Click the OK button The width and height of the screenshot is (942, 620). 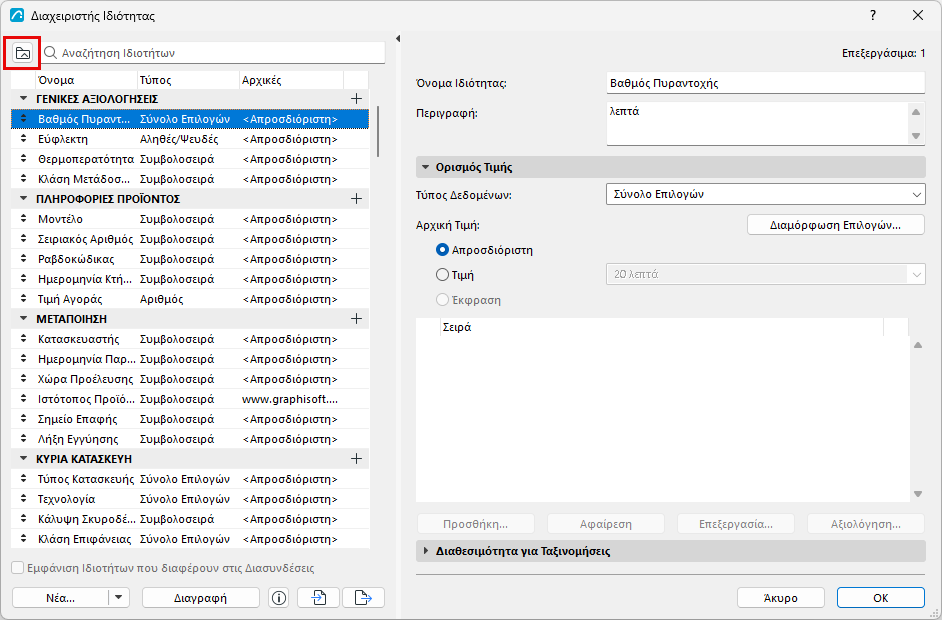(x=881, y=598)
